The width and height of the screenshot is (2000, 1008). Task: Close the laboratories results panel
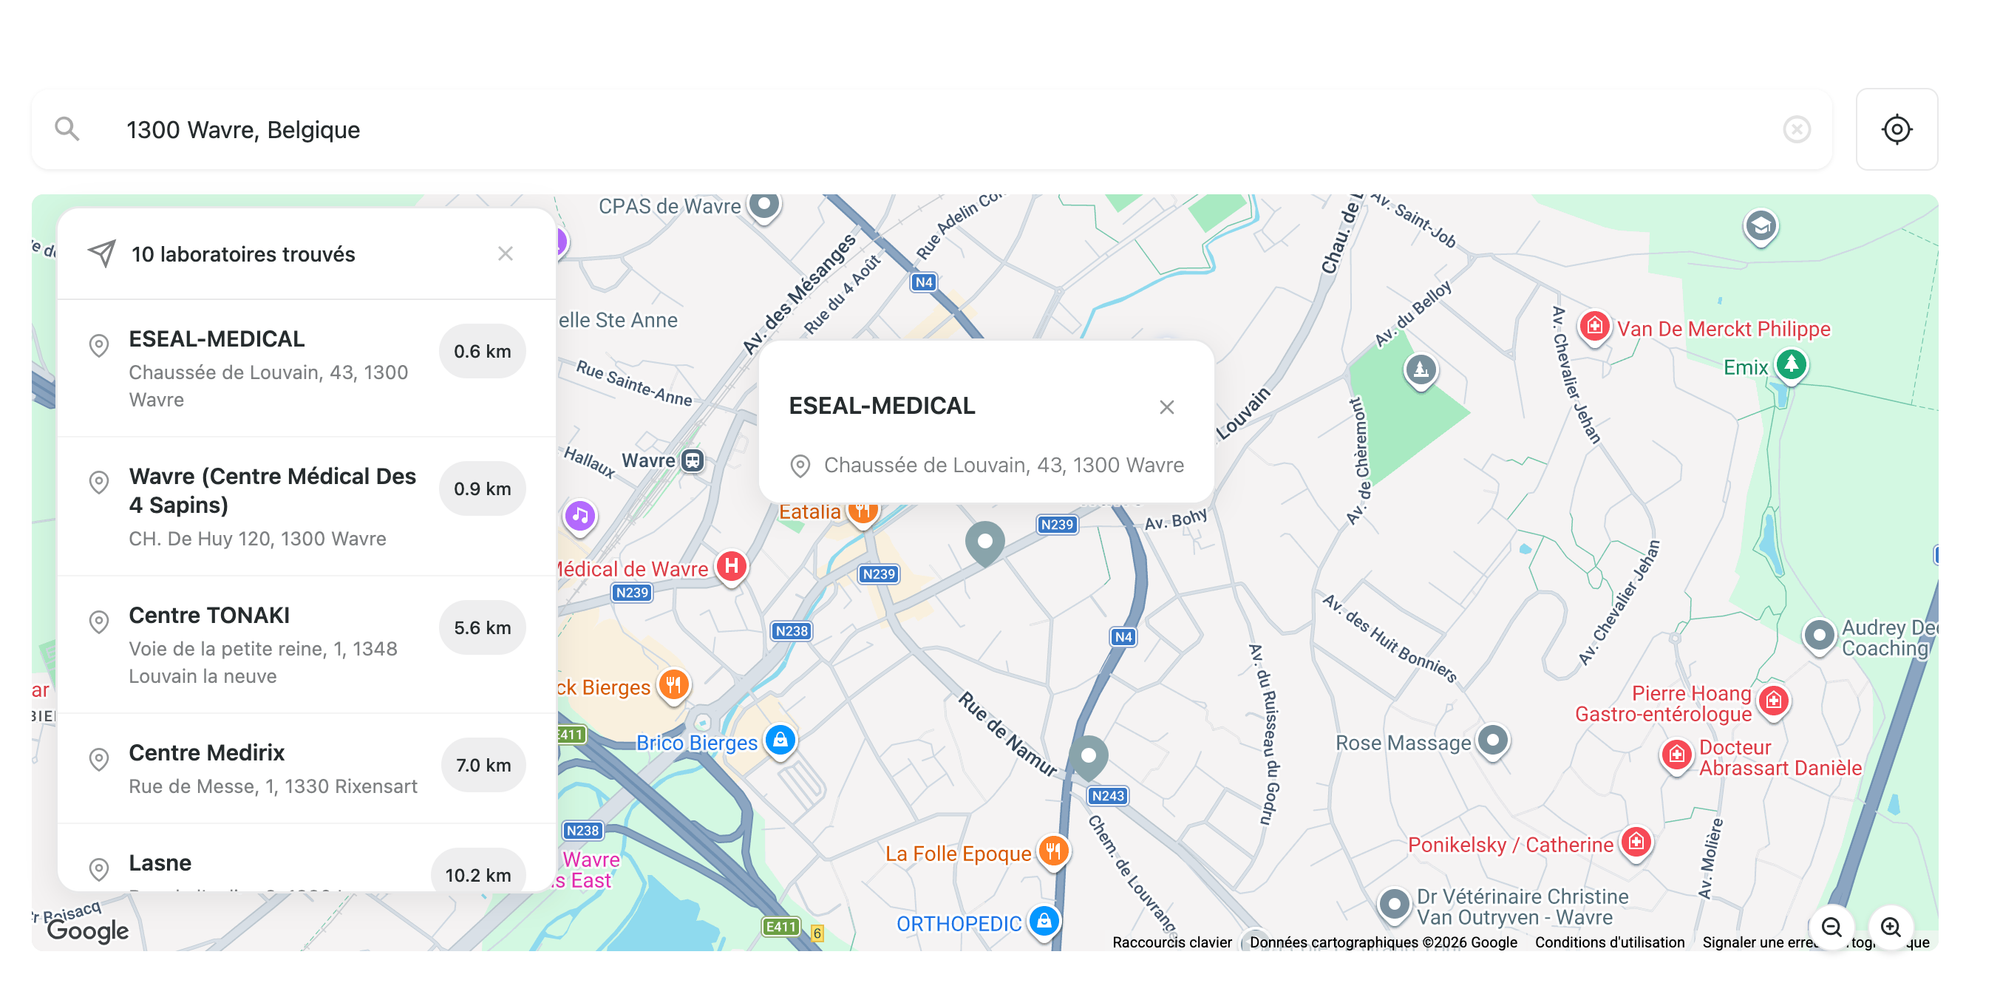click(505, 254)
